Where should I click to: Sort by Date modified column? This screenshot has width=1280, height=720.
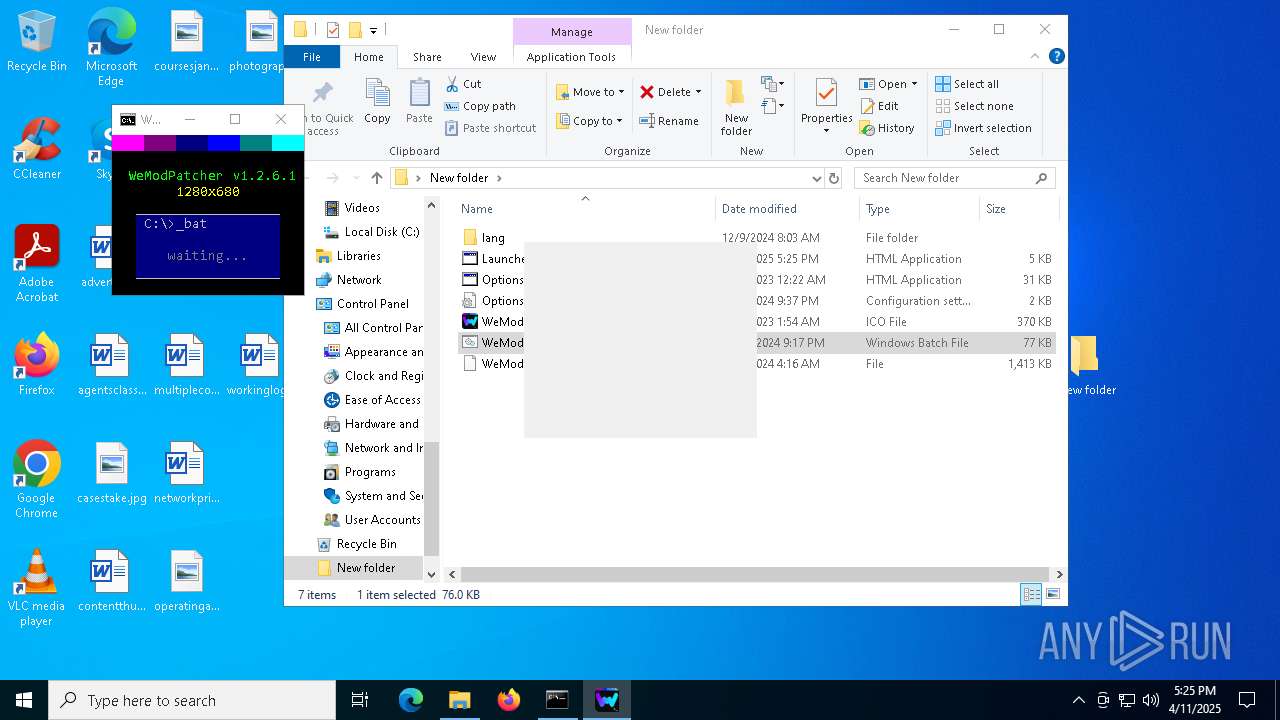pyautogui.click(x=787, y=209)
